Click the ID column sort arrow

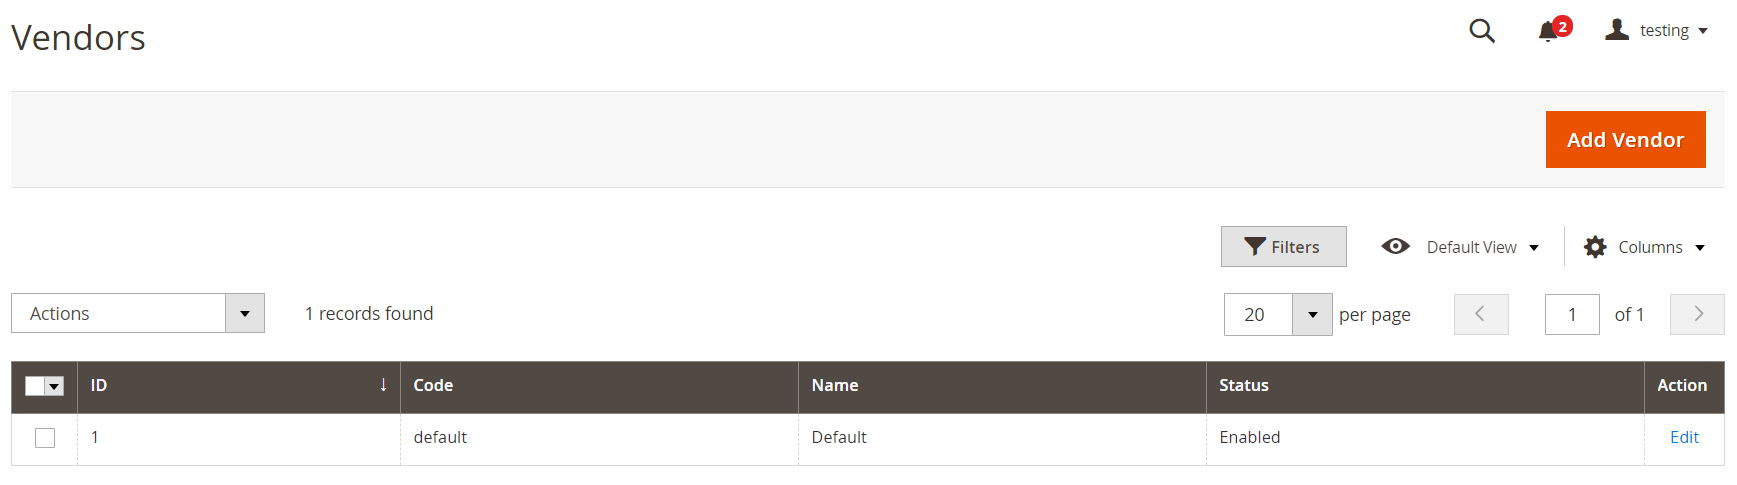click(x=383, y=385)
